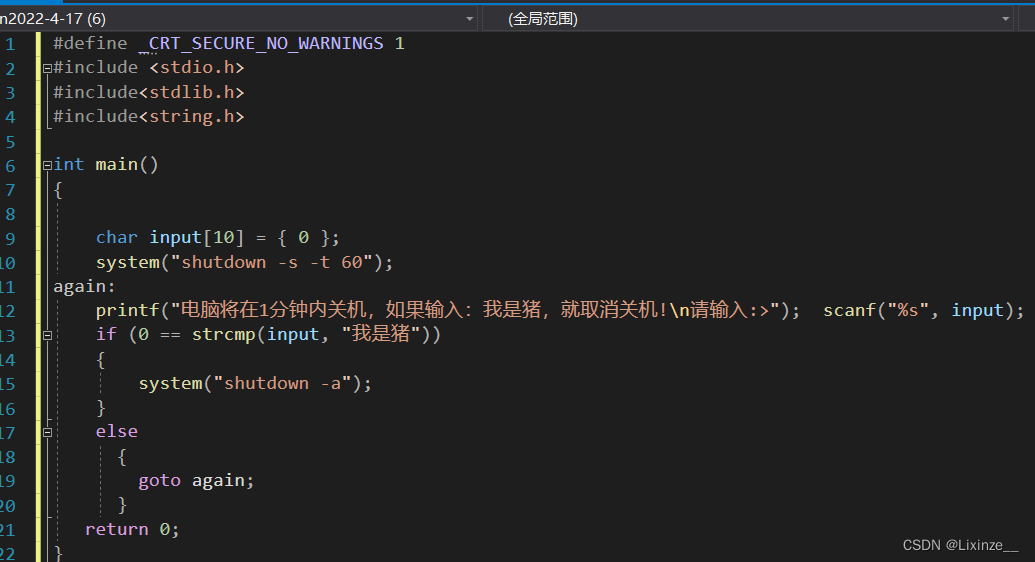Collapse the int main() function fold

coord(47,165)
